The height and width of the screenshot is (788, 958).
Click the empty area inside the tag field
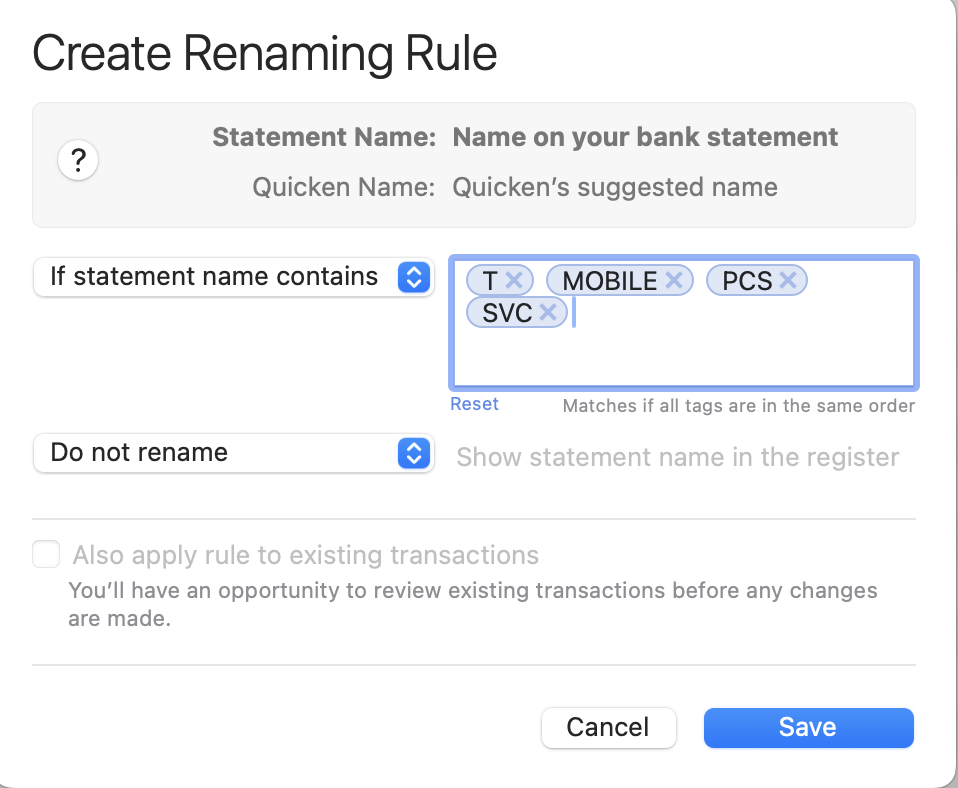740,350
